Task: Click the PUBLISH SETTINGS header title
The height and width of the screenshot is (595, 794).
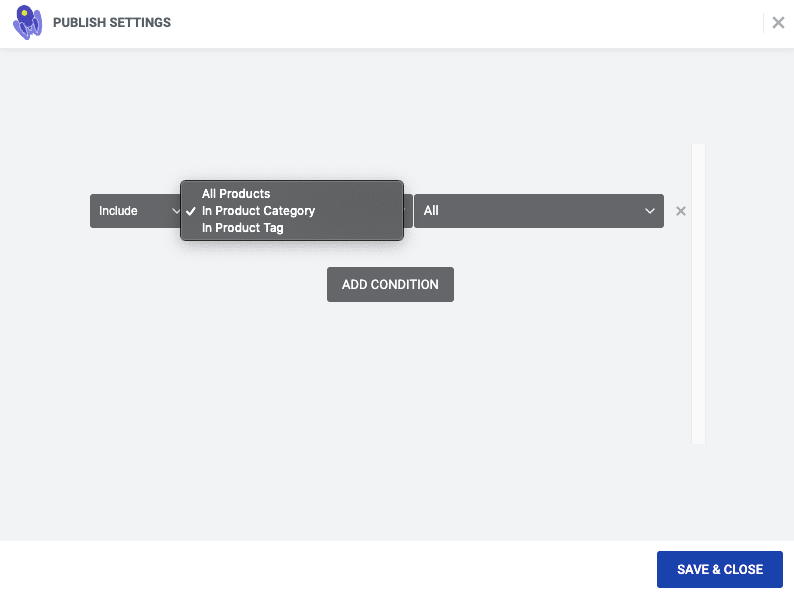Action: pyautogui.click(x=112, y=23)
